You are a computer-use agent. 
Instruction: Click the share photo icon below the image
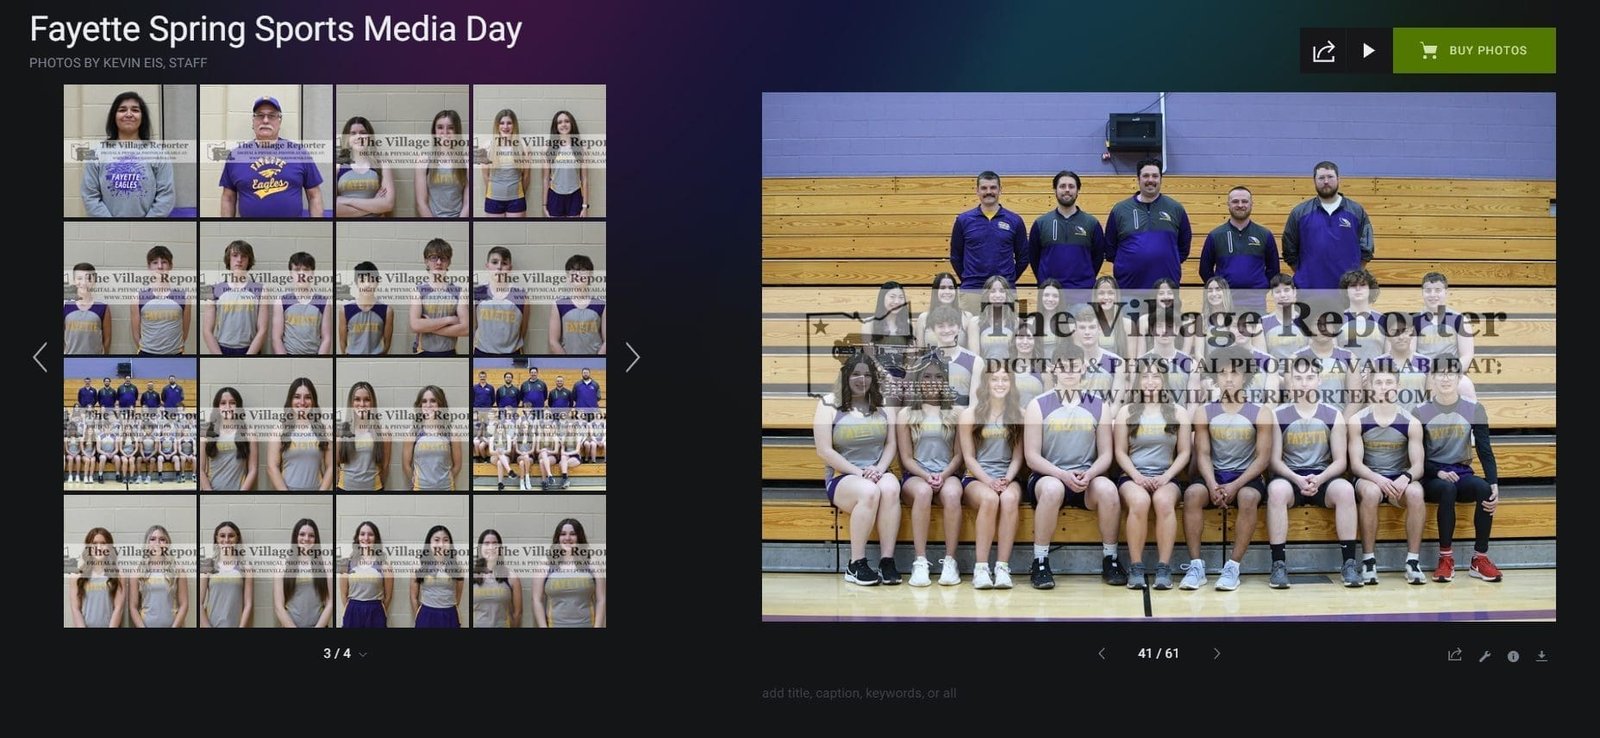(x=1455, y=656)
